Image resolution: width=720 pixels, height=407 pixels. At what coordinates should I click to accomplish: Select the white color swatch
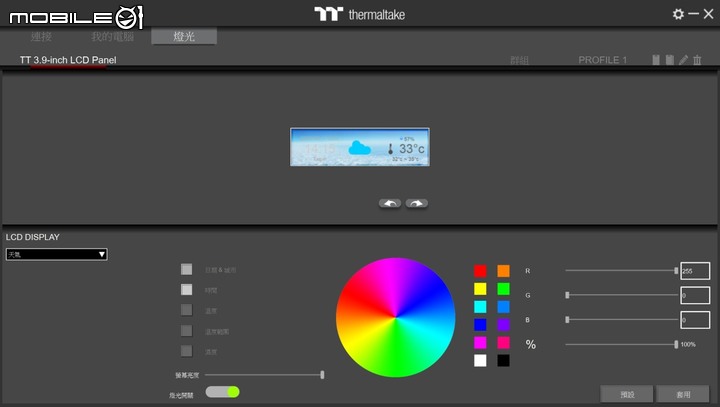pos(480,360)
